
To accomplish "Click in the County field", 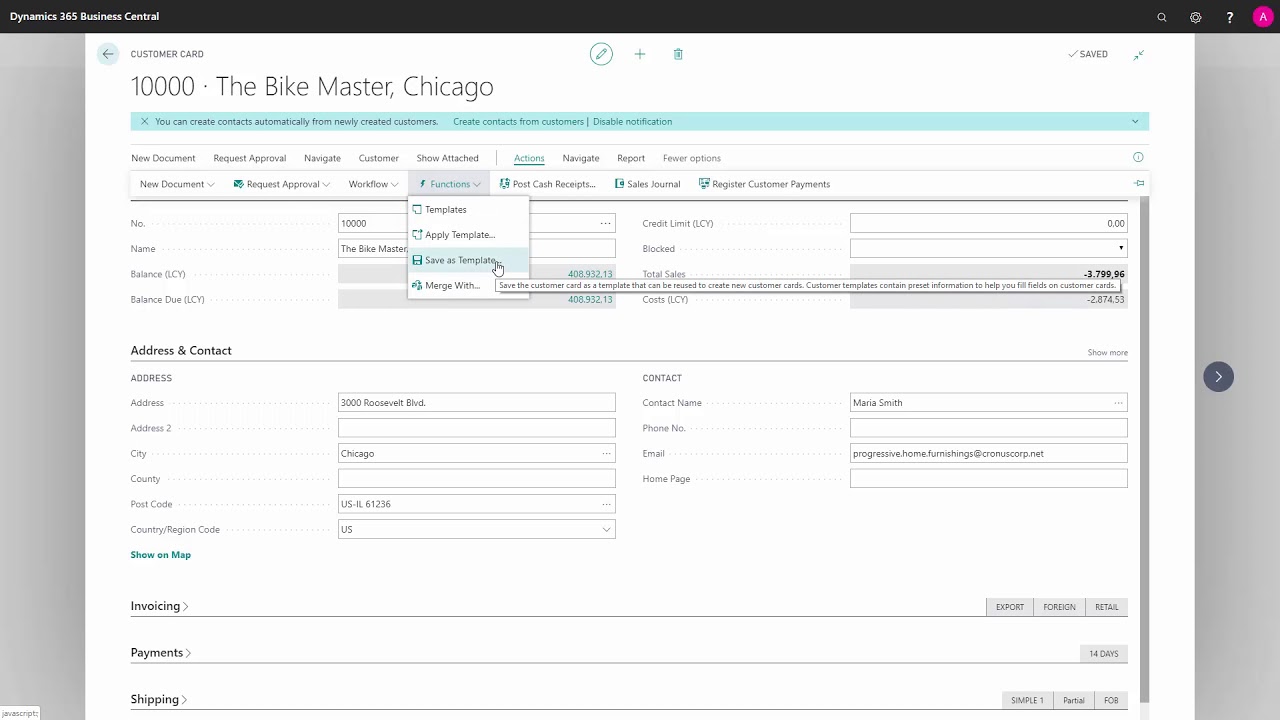I will coord(476,479).
